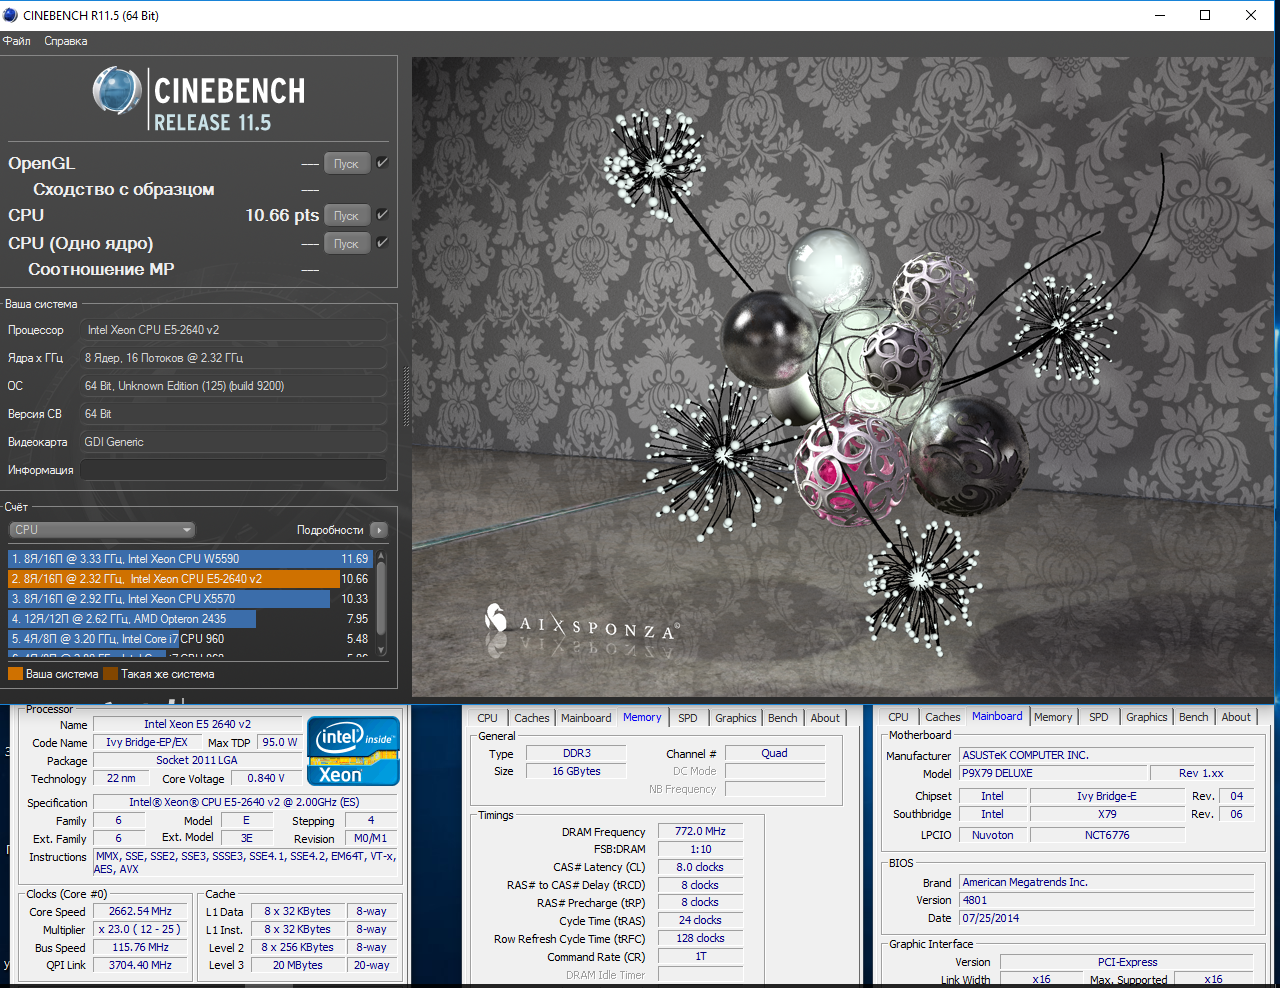Open the Справка menu
1280x988 pixels.
(66, 41)
